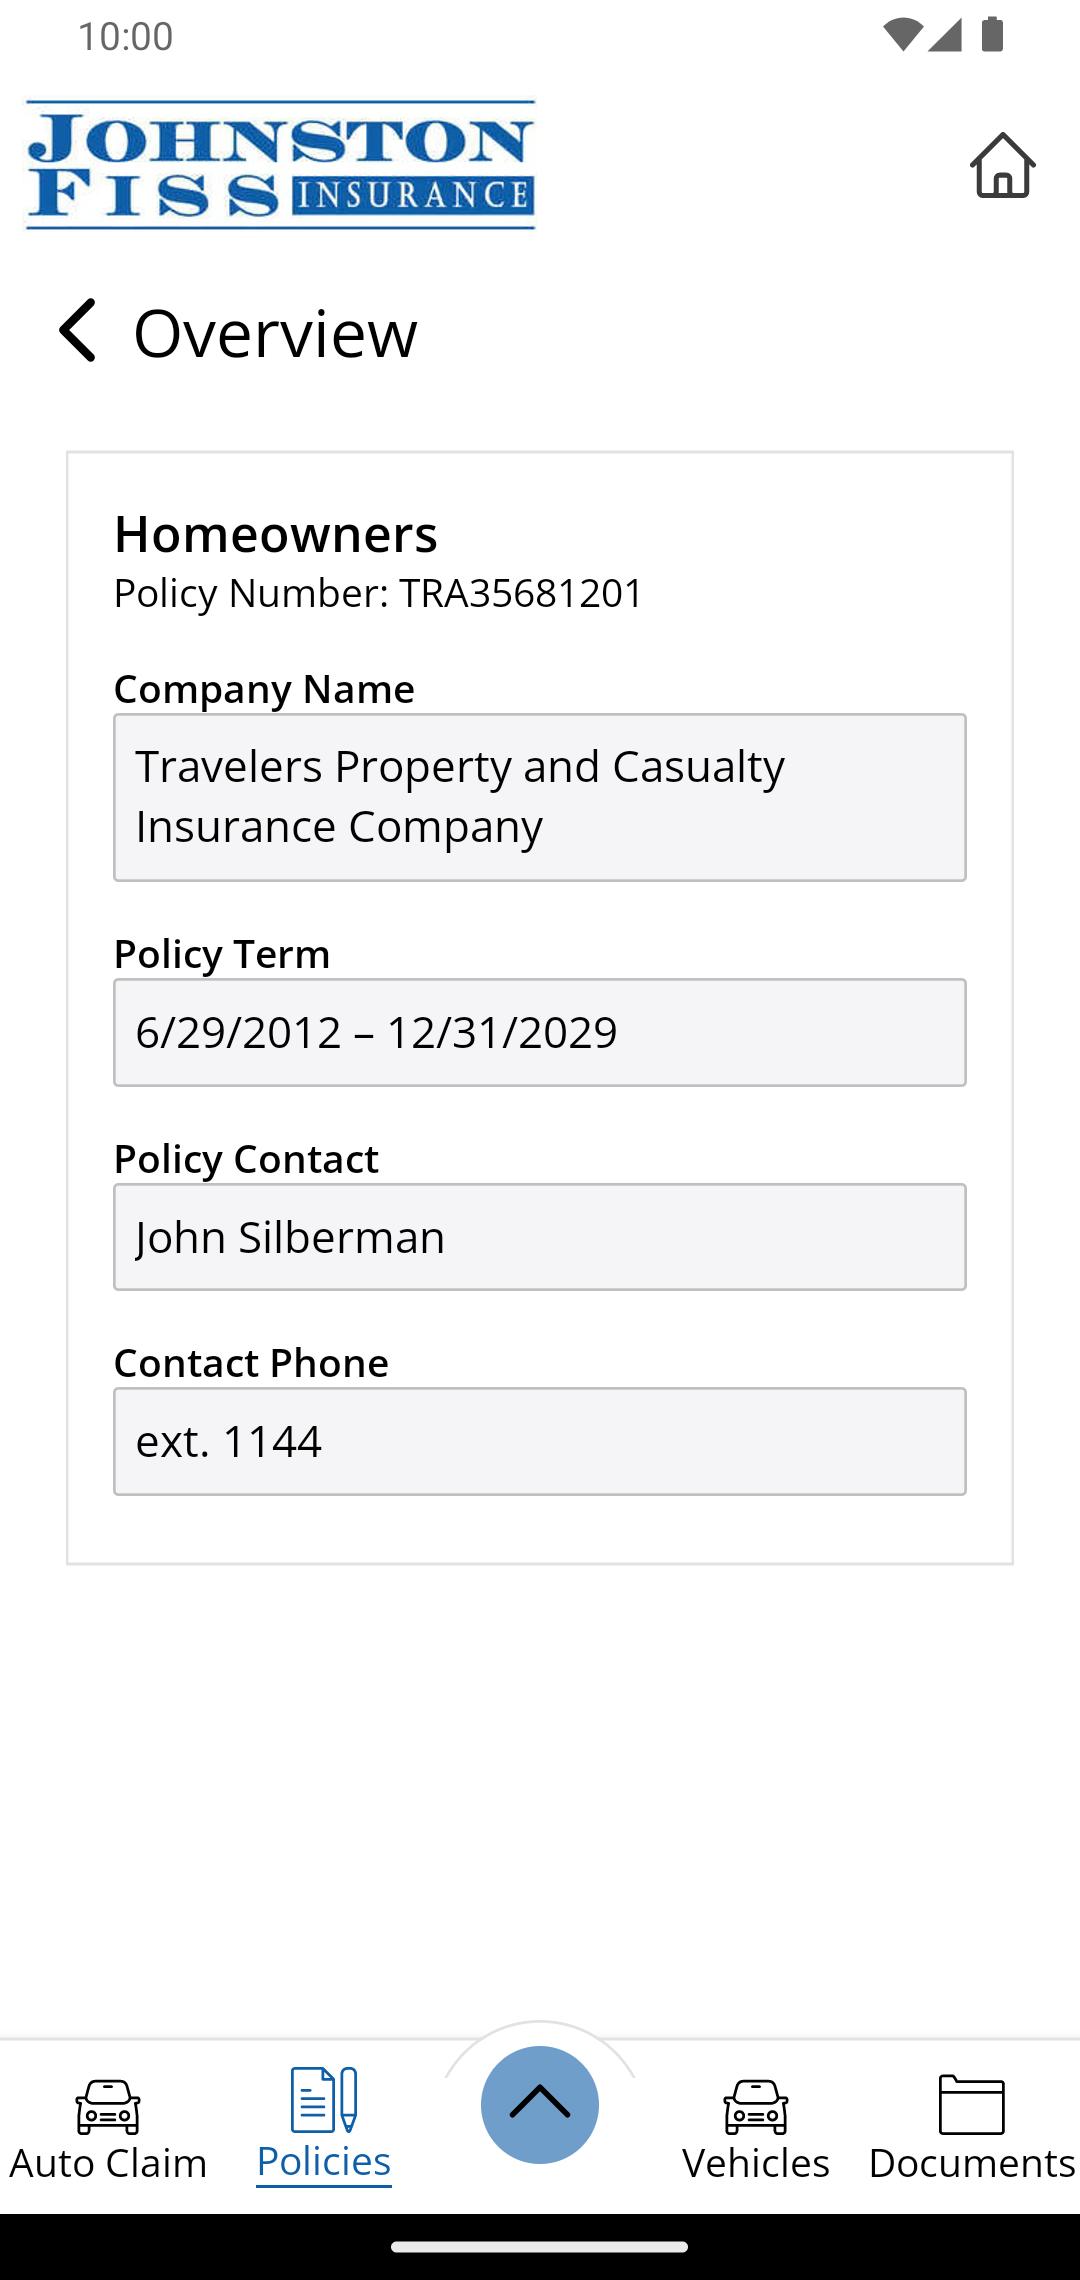1080x2280 pixels.
Task: Tap the Policy Number TRA35681201 text
Action: click(x=378, y=593)
